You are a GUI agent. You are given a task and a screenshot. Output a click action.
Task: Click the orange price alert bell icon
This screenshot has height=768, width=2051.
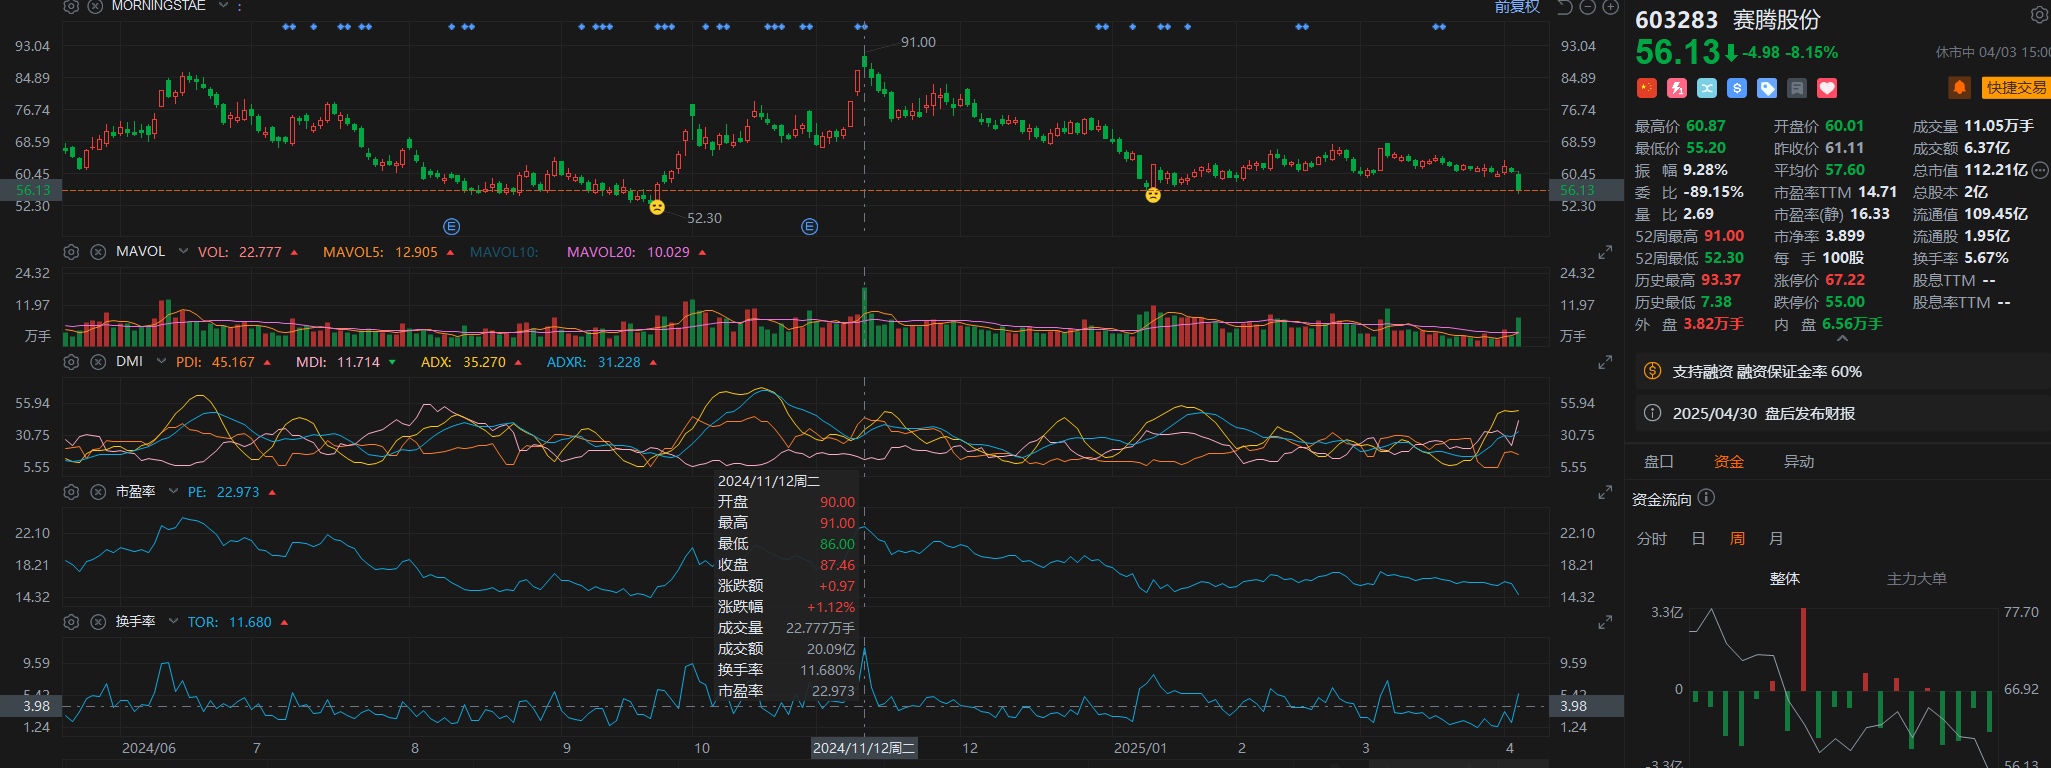point(1959,88)
